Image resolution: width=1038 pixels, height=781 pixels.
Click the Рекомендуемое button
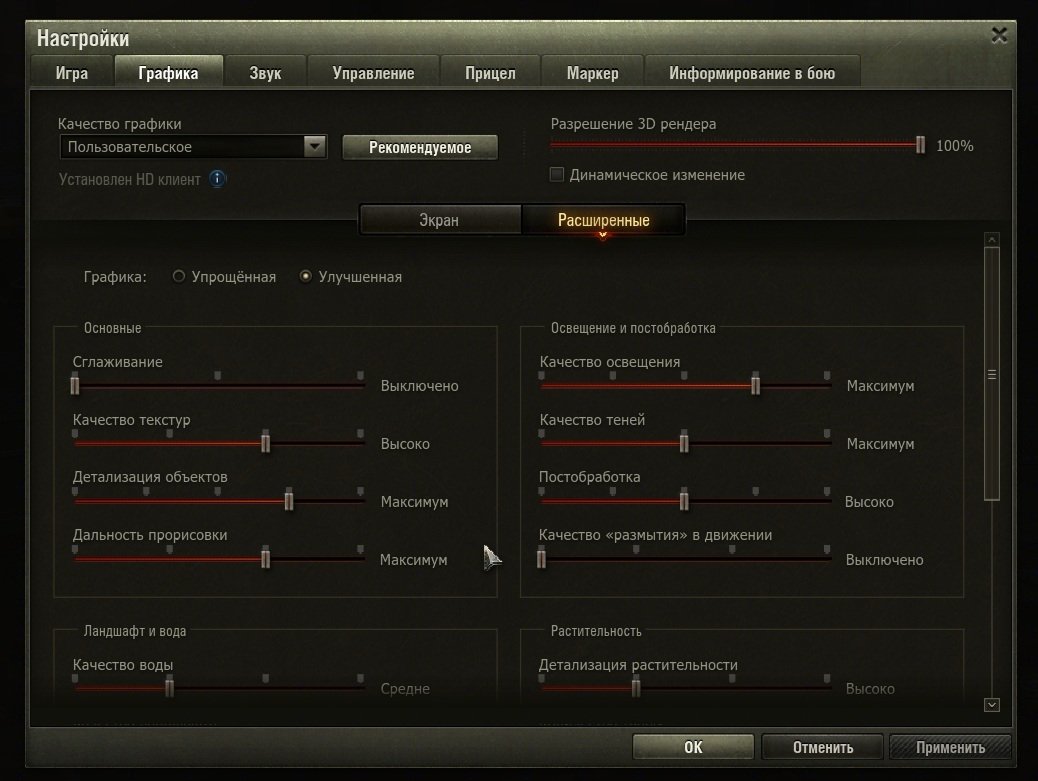(x=420, y=147)
